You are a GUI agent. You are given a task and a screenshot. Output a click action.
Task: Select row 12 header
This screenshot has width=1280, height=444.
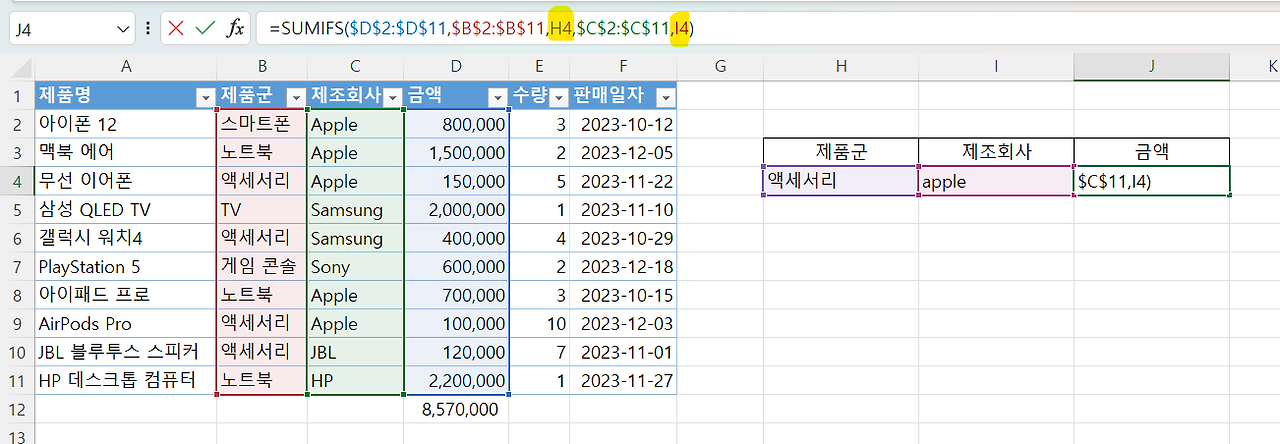tap(17, 409)
